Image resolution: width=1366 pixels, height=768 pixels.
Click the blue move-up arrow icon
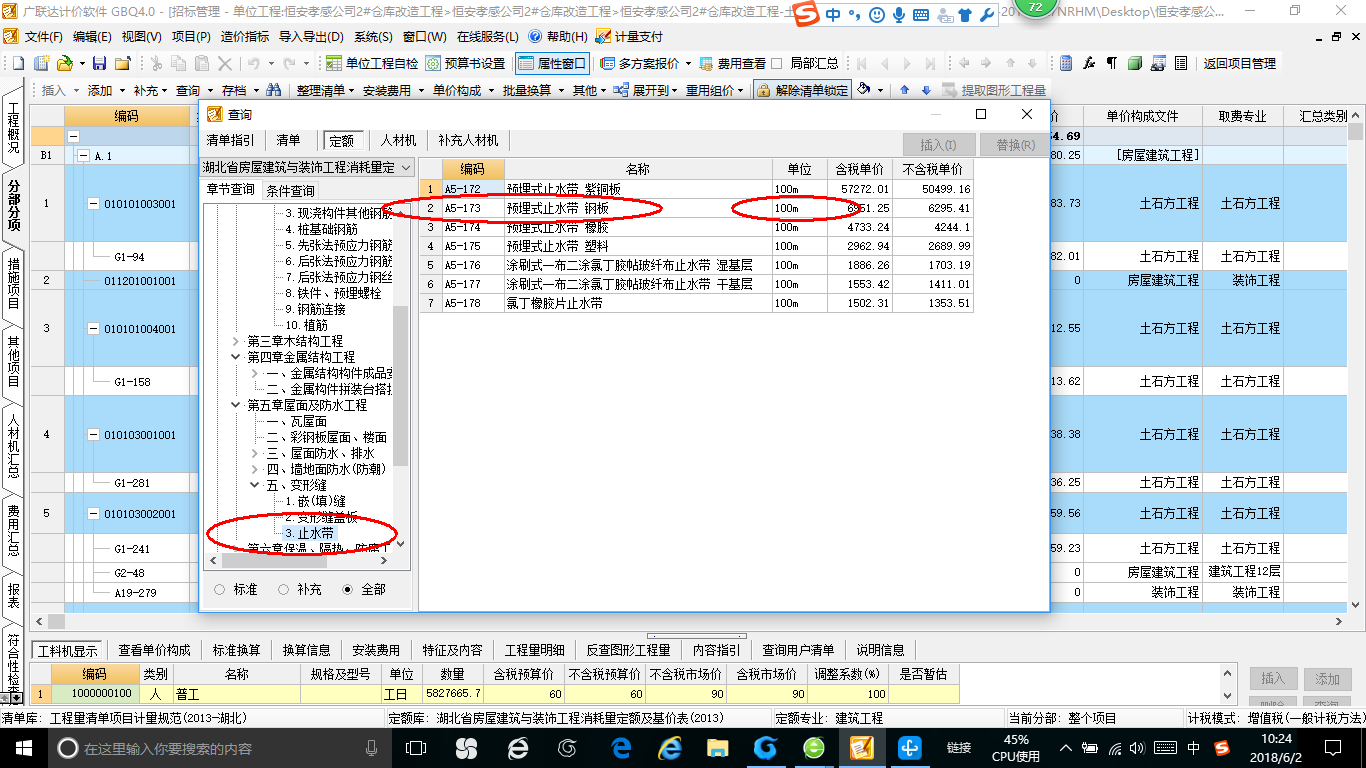pyautogui.click(x=905, y=90)
